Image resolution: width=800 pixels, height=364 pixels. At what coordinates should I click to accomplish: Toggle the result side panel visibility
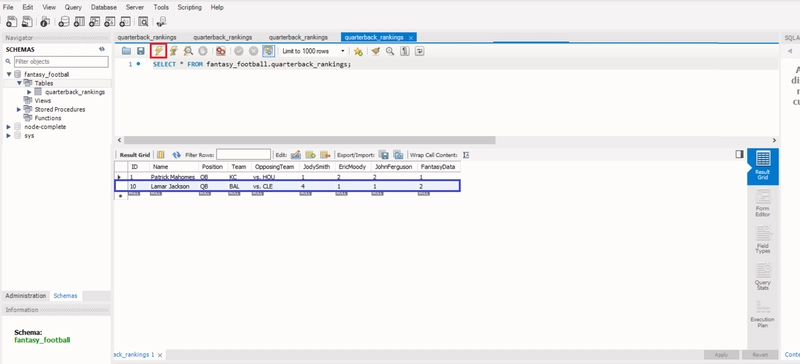point(739,154)
